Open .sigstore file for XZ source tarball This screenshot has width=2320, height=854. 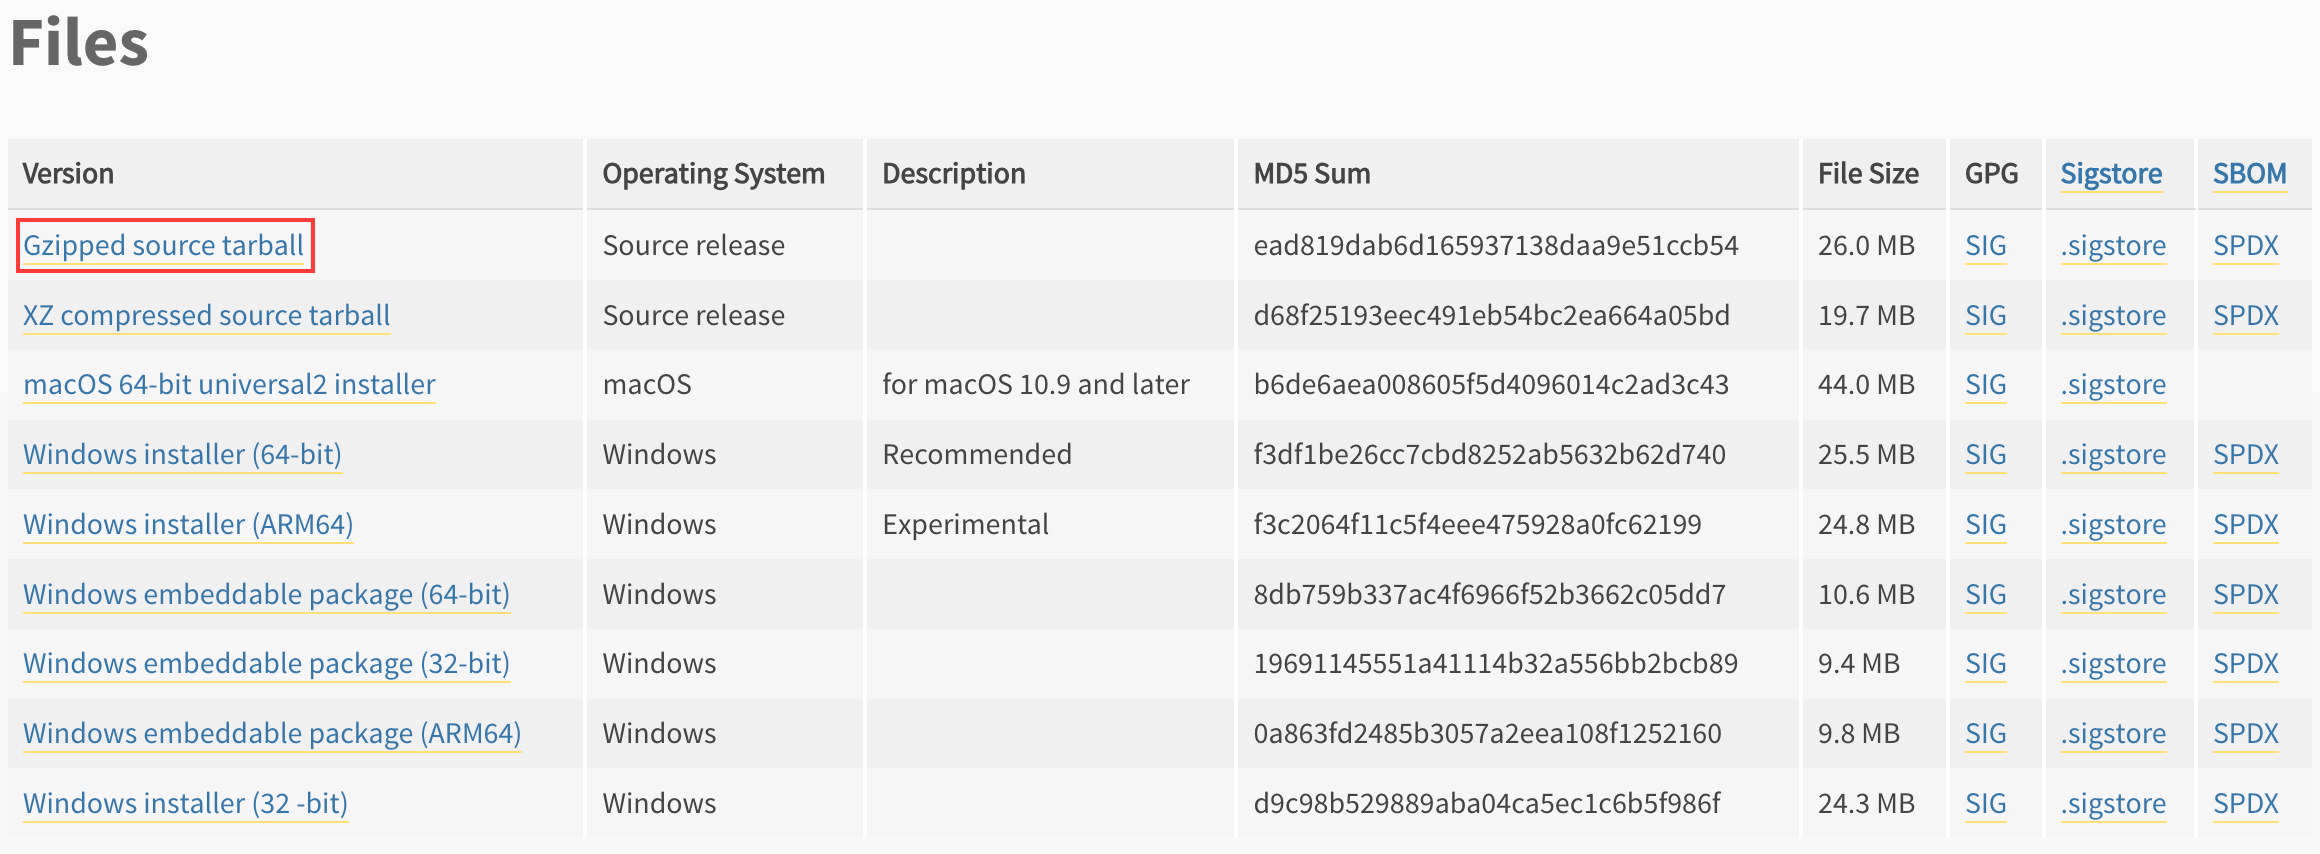click(2113, 316)
